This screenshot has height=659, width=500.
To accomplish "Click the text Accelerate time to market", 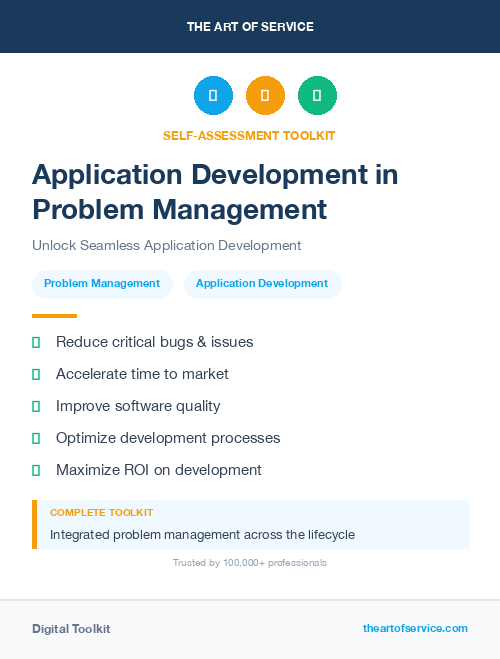I will [142, 374].
